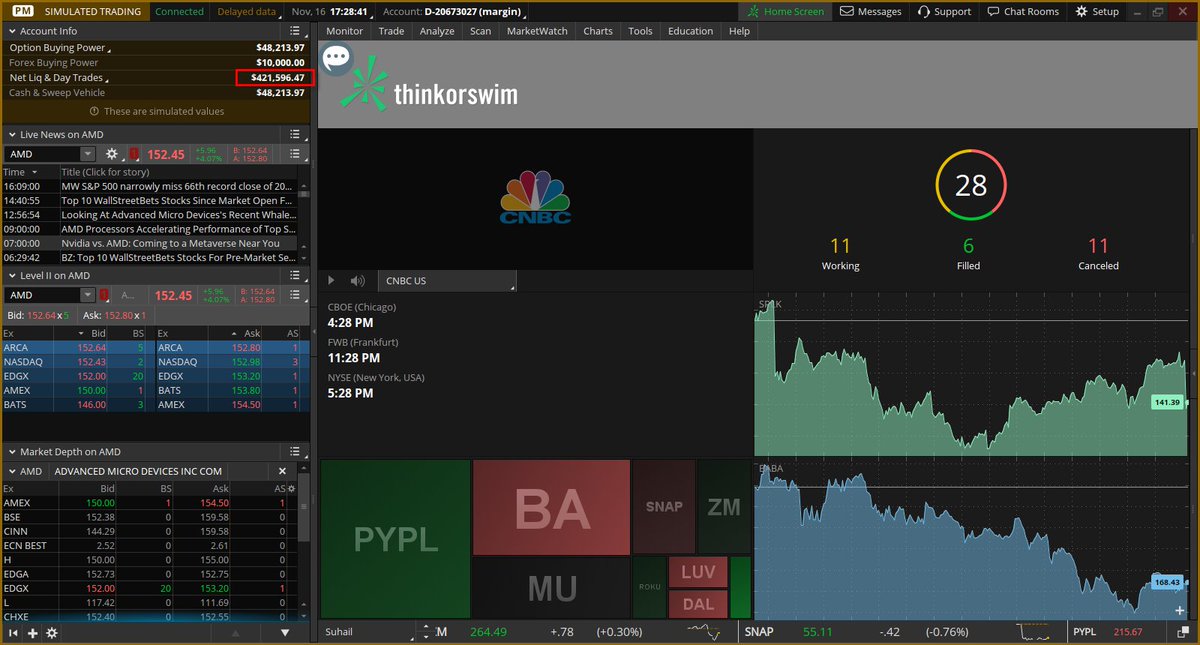Click the PYPL heat map tile
Screen dimensions: 1200x645
click(x=397, y=540)
